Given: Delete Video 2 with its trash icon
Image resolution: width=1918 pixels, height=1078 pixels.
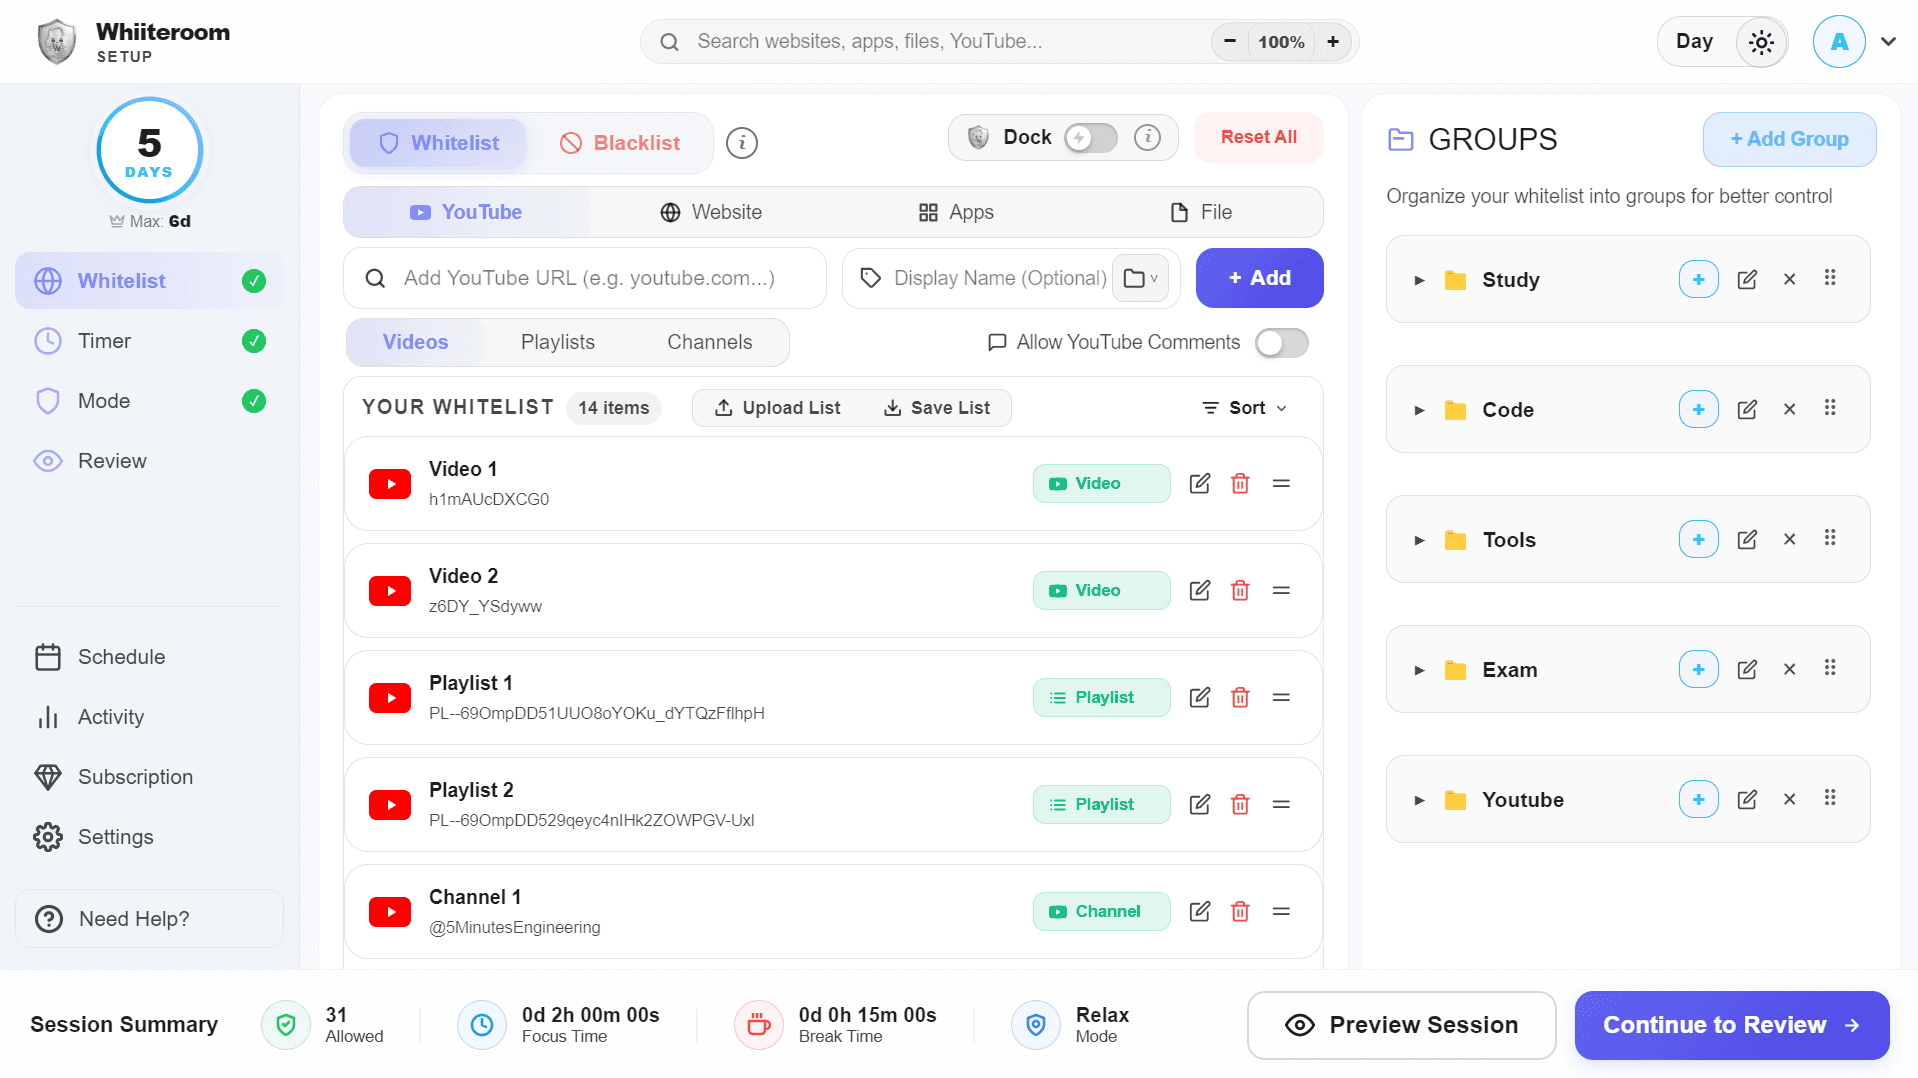Looking at the screenshot, I should point(1240,591).
